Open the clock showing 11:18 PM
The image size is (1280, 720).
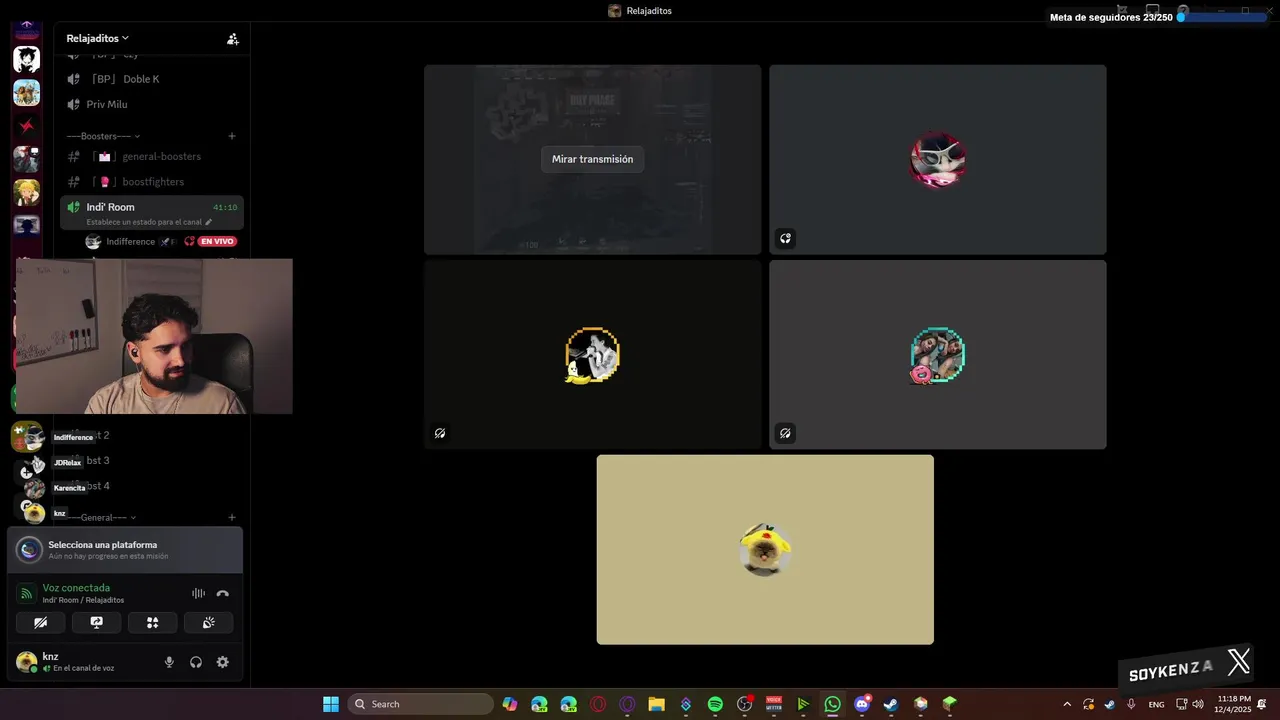(x=1234, y=704)
